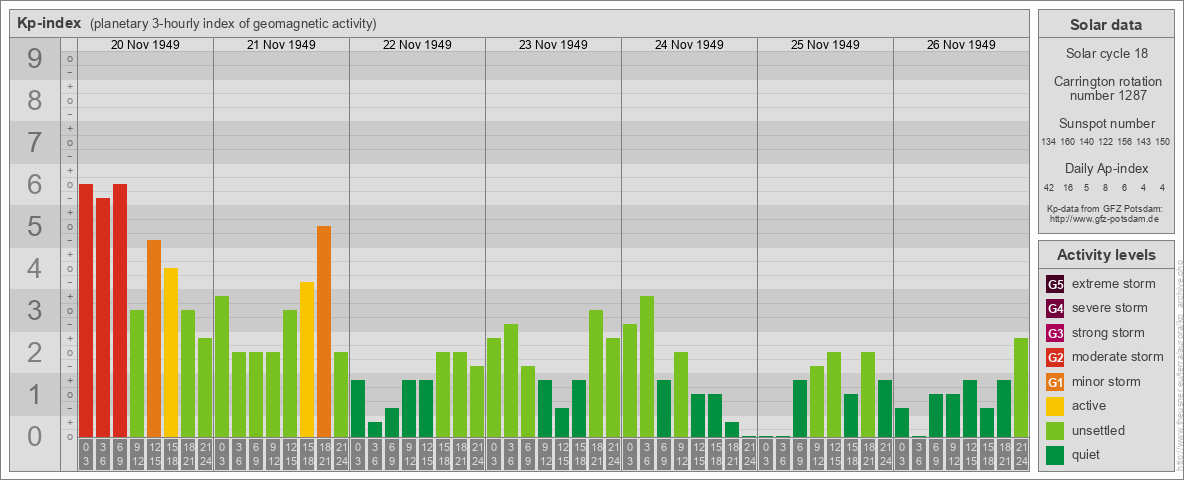Select the 26 Nov 1949 date header
The image size is (1184, 480).
961,45
